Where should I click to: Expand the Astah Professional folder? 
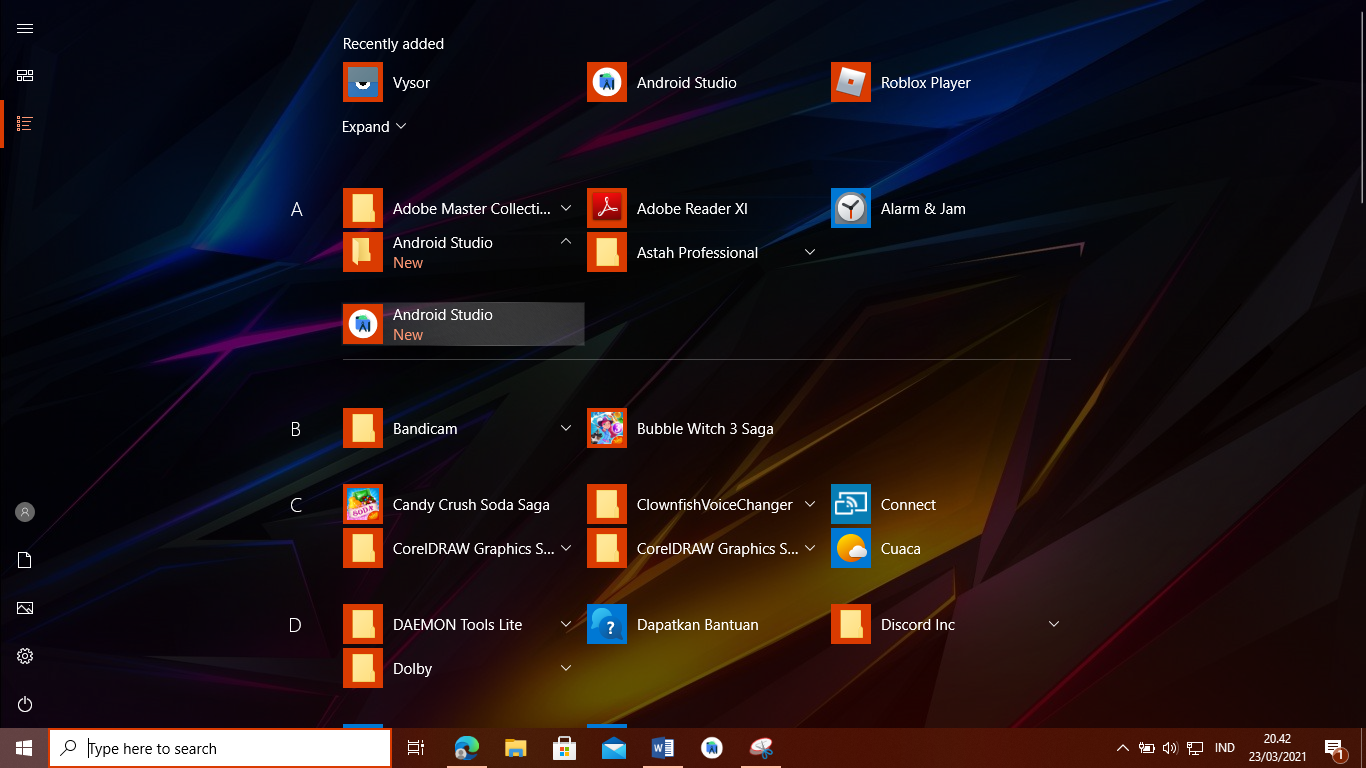pos(810,252)
